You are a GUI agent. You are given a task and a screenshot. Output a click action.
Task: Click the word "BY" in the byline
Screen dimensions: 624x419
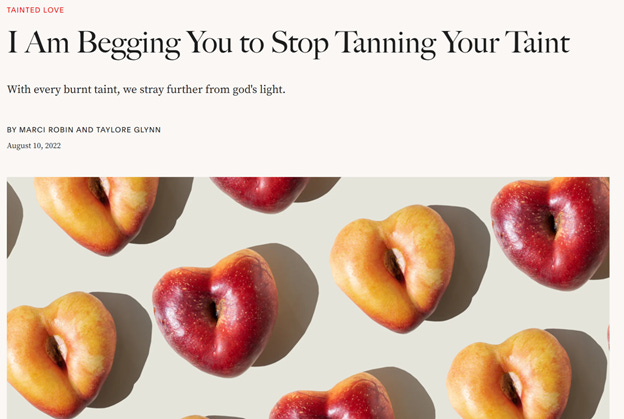pyautogui.click(x=12, y=130)
